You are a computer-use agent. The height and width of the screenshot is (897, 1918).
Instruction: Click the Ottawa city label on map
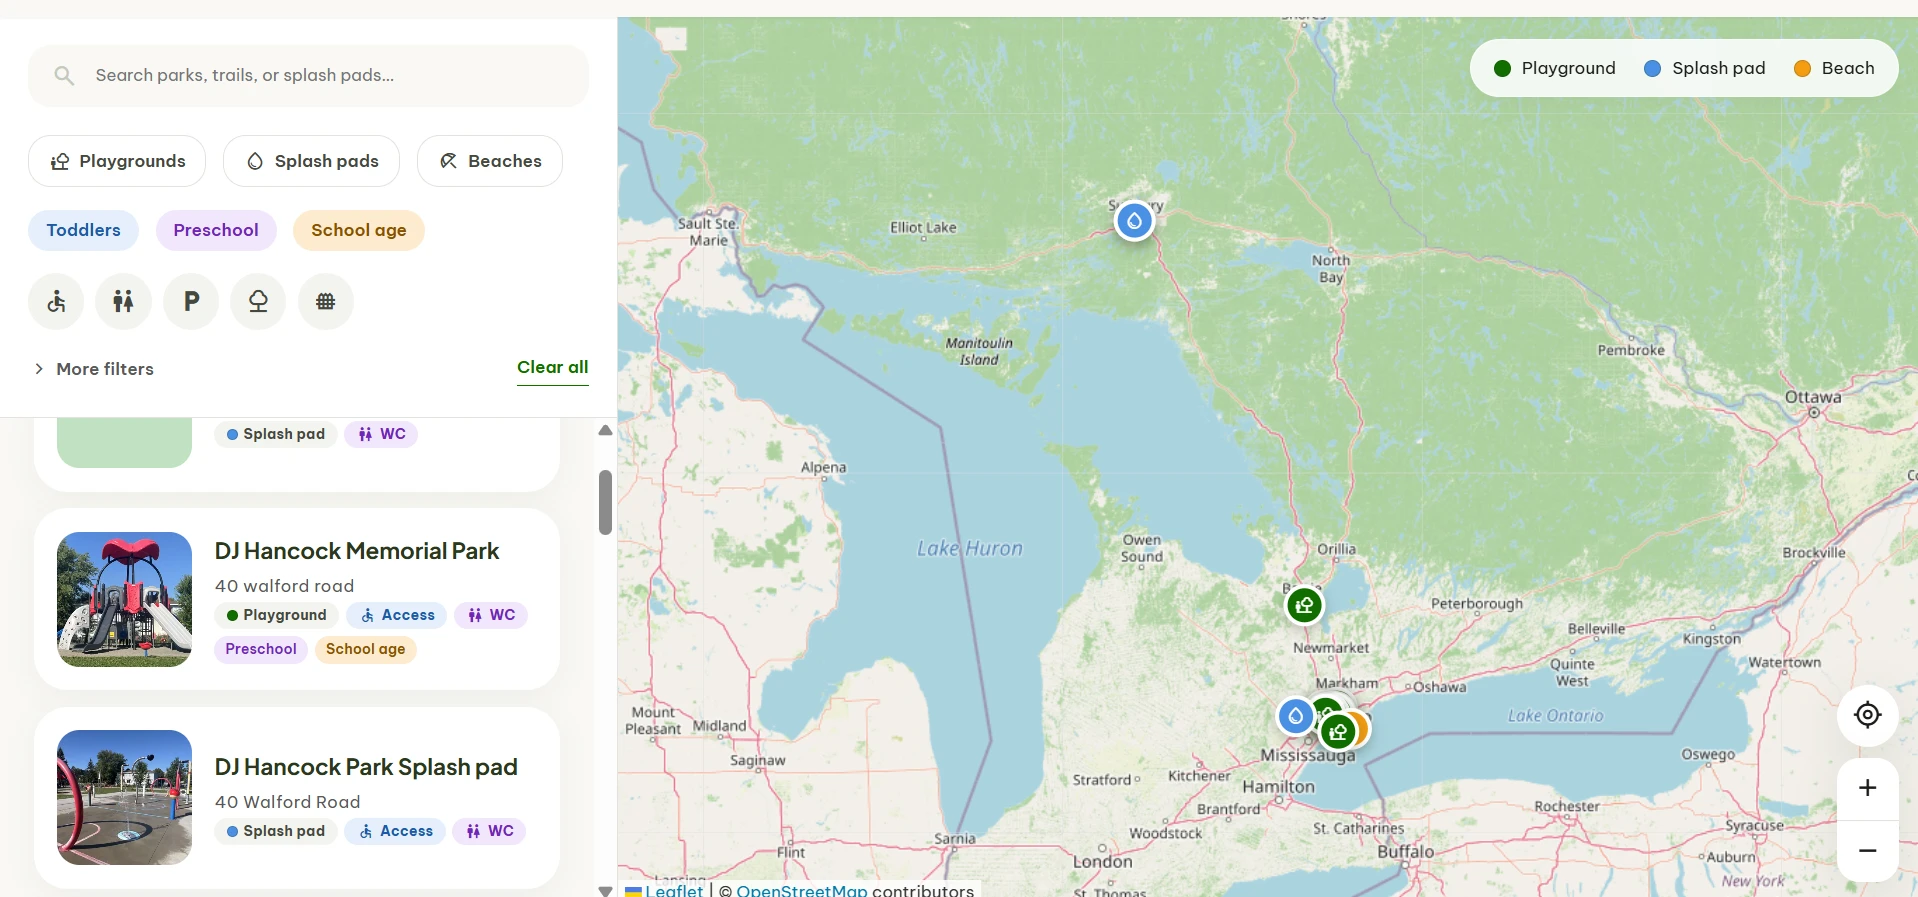(x=1813, y=397)
